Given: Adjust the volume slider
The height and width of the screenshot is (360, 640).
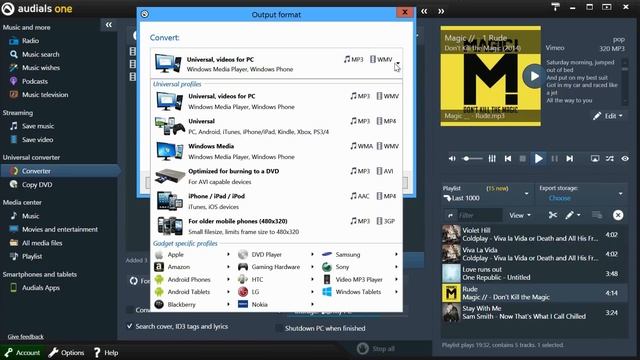Looking at the screenshot, I should point(472,159).
